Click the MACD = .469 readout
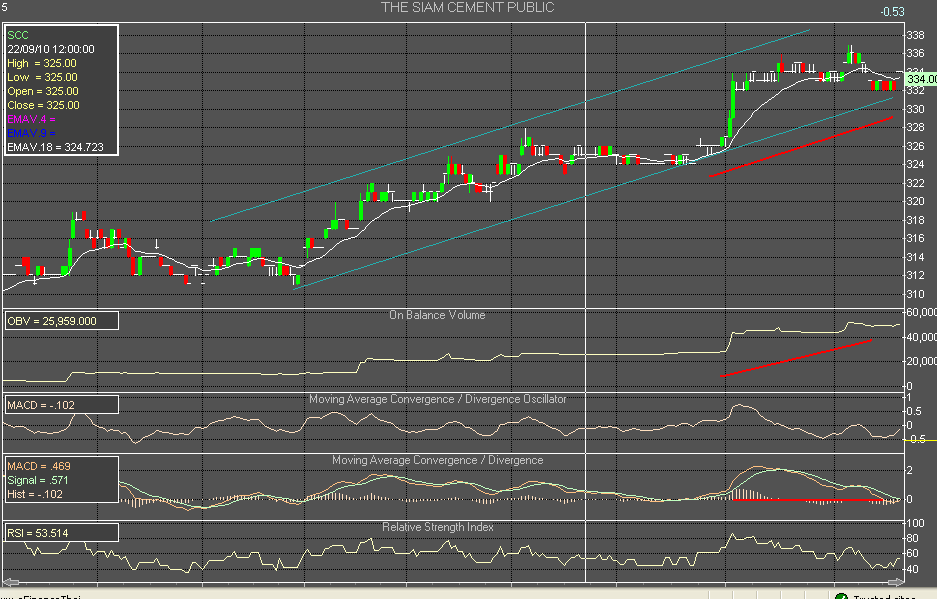937x599 pixels. click(39, 466)
